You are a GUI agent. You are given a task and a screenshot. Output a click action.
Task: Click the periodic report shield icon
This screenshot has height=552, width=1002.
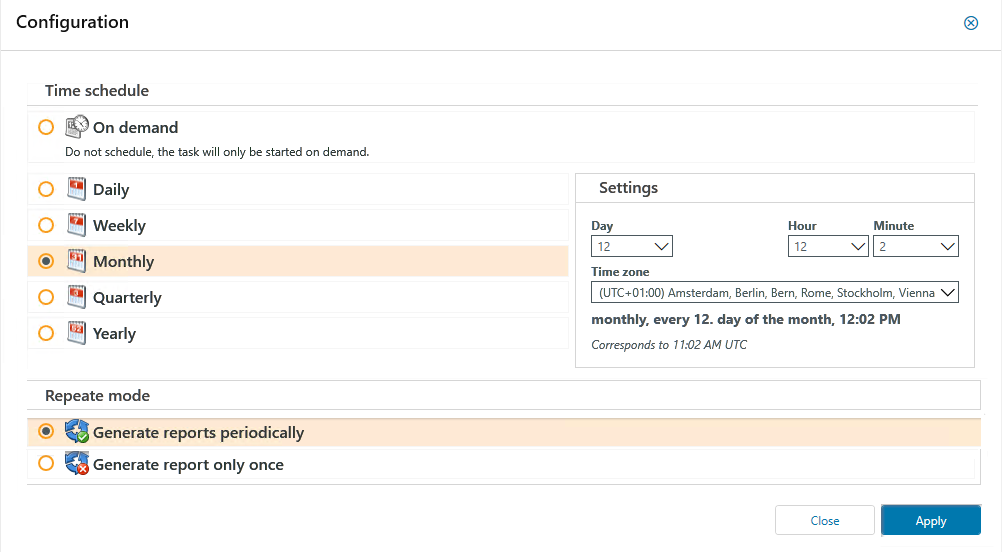click(77, 432)
